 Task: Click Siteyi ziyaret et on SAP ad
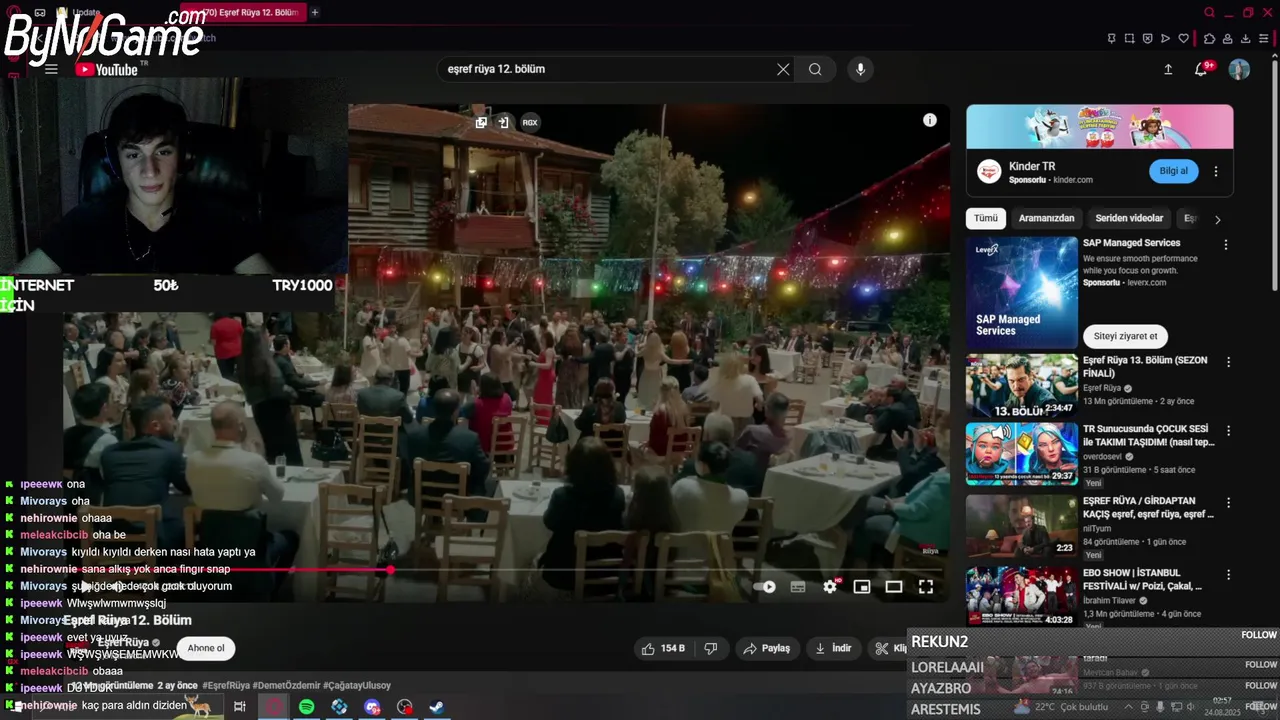(x=1125, y=336)
